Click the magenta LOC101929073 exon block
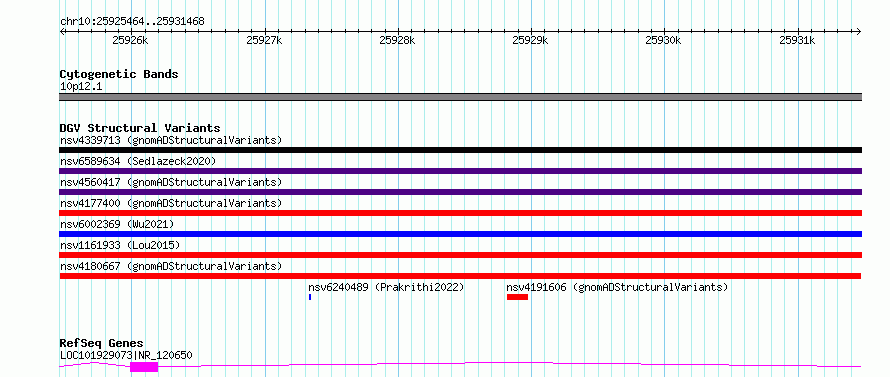Screen dimensions: 890x377 click(144, 367)
